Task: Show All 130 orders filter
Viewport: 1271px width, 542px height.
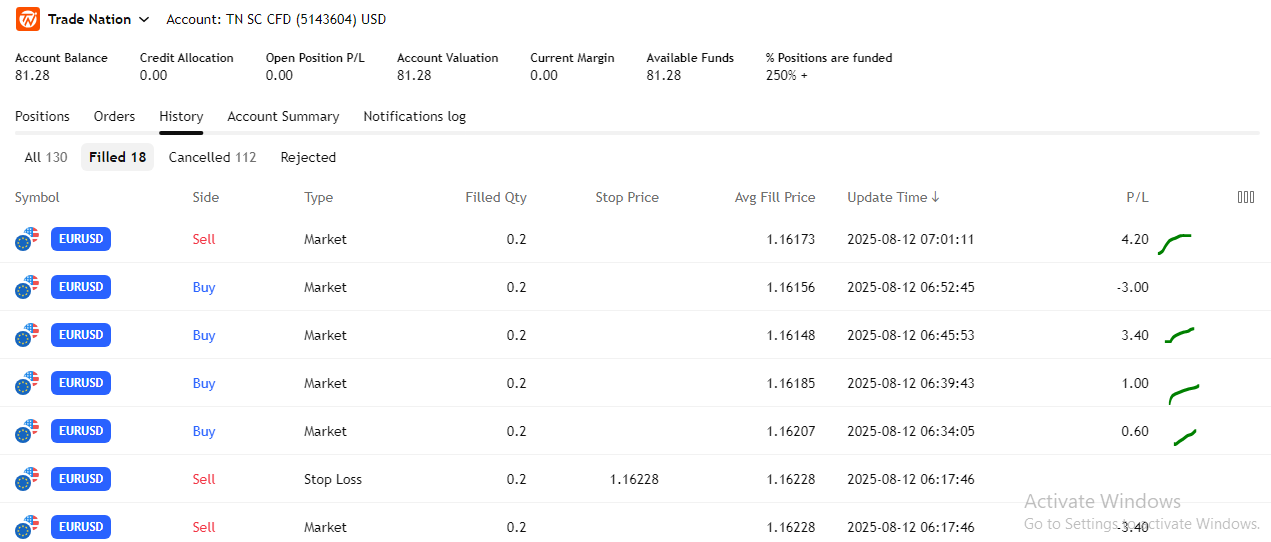Action: pos(46,157)
